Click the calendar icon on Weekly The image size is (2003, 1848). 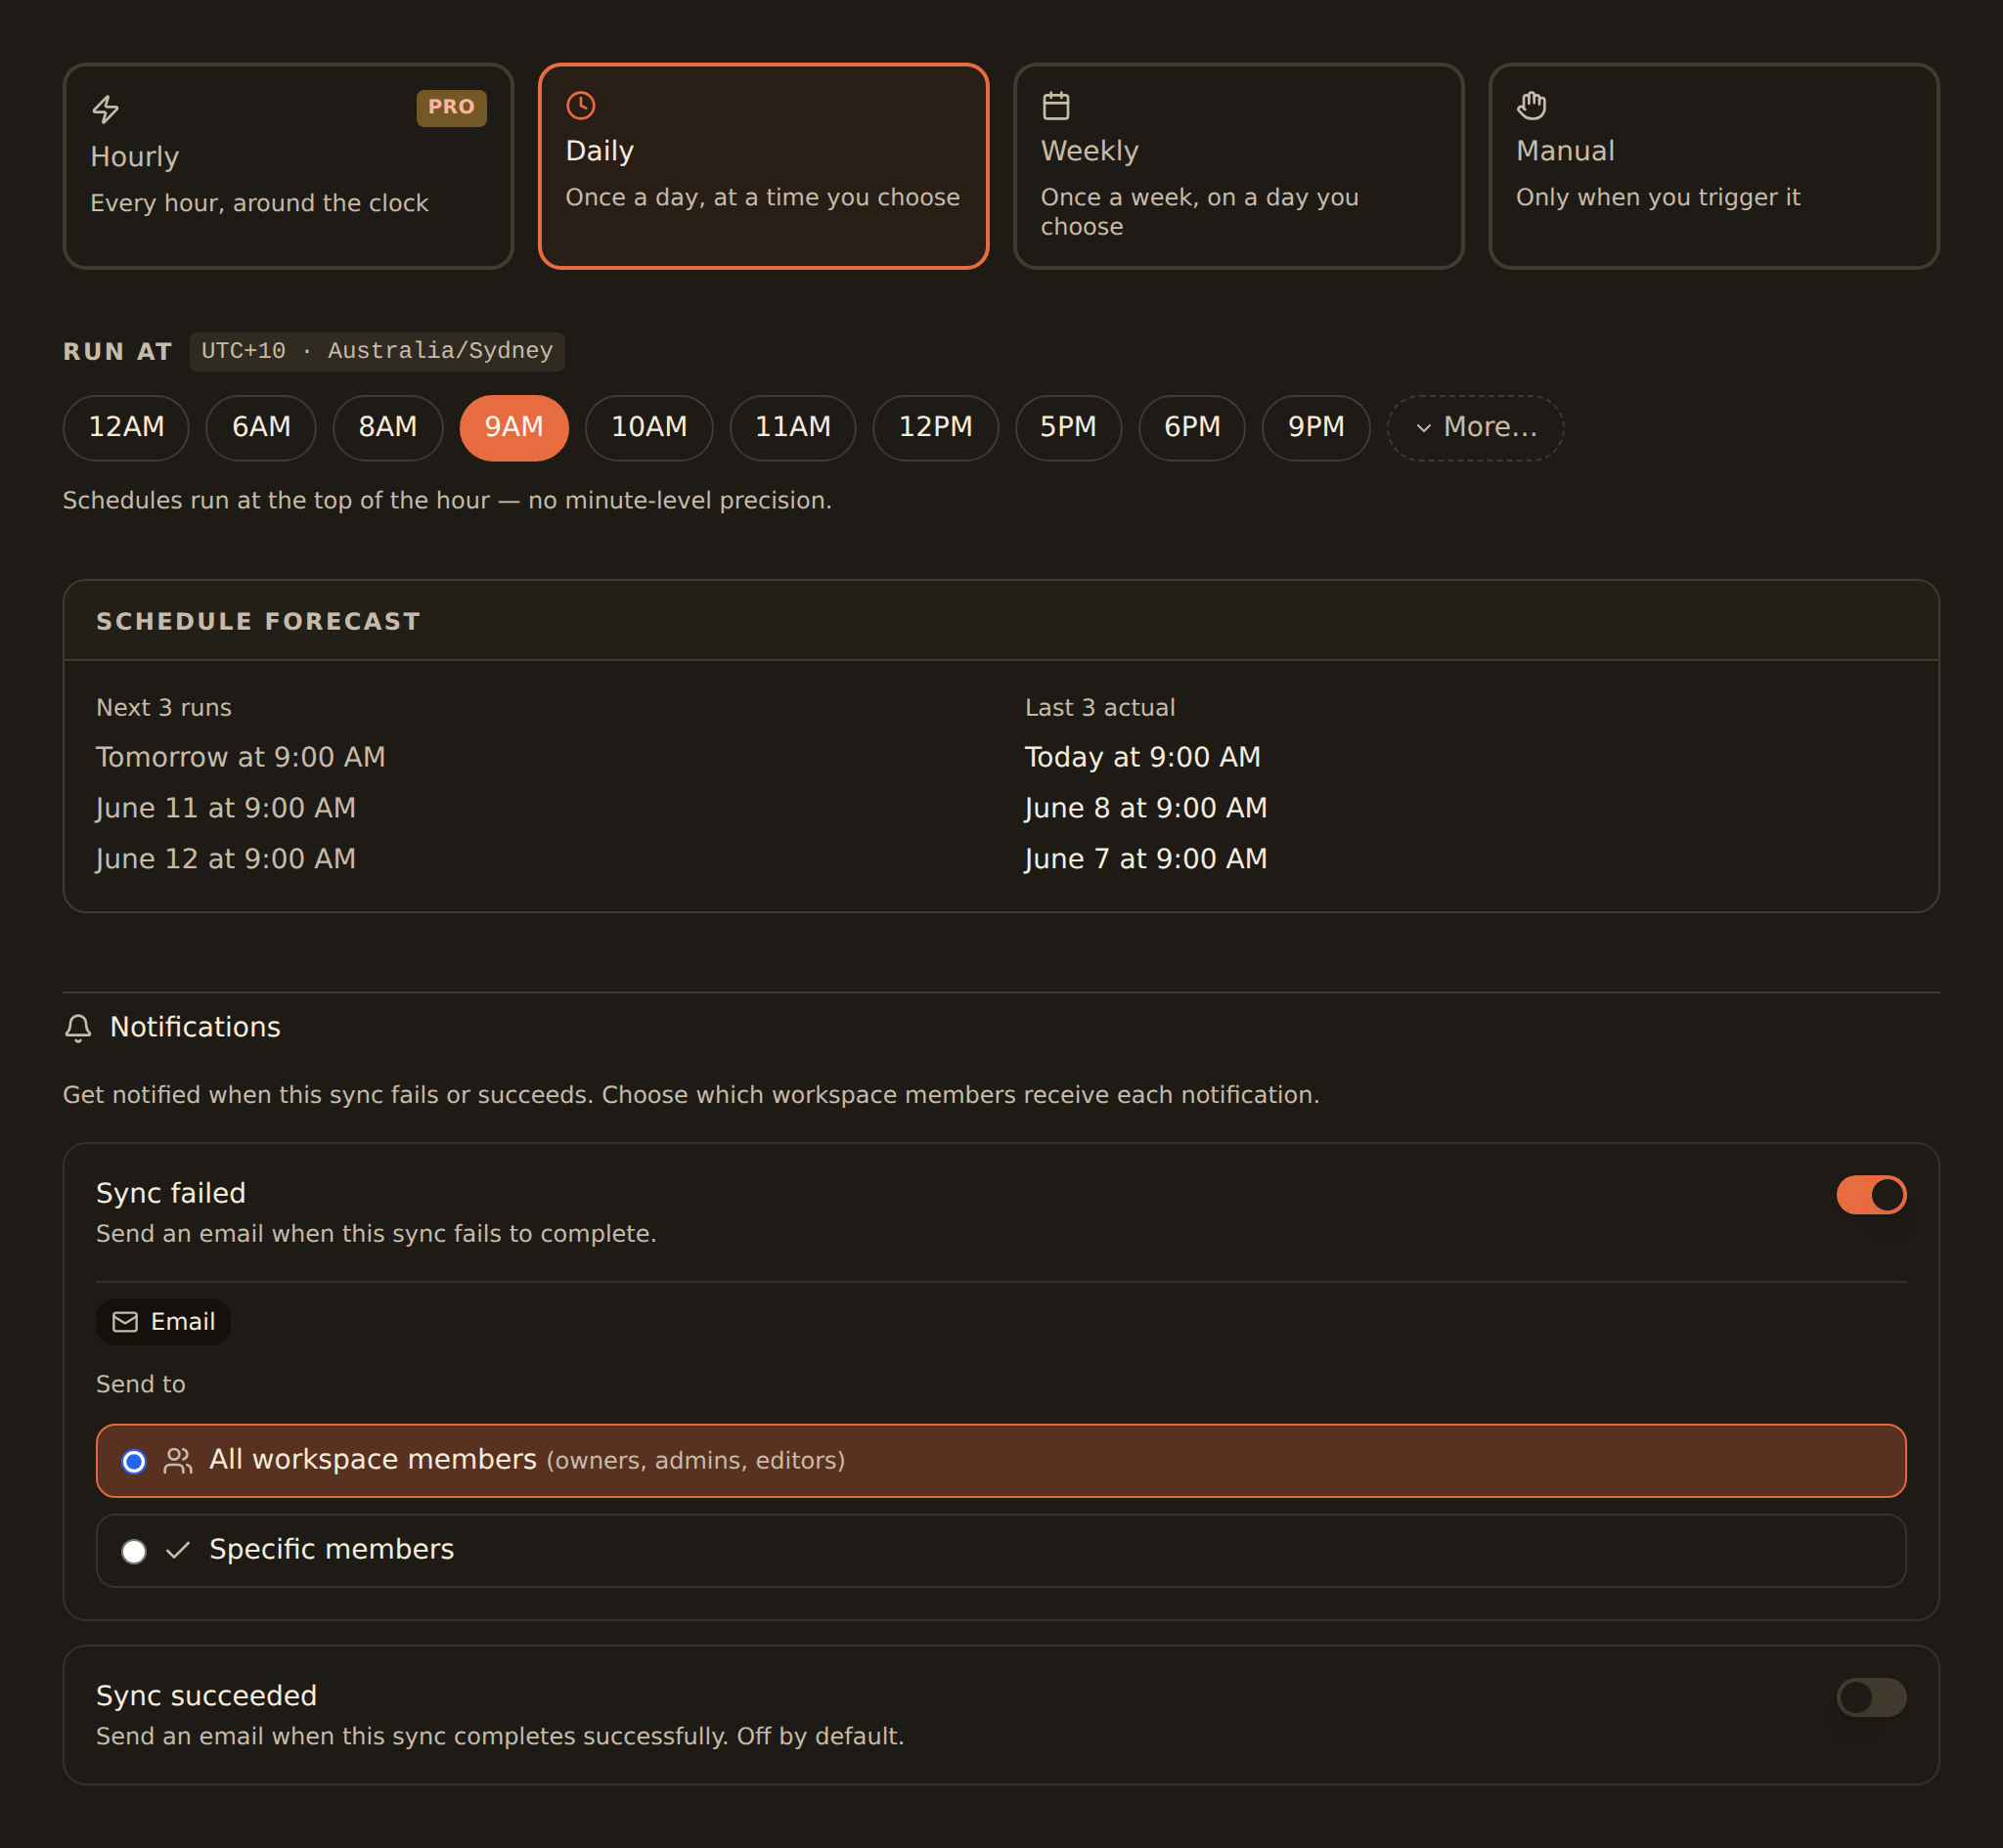click(x=1056, y=105)
